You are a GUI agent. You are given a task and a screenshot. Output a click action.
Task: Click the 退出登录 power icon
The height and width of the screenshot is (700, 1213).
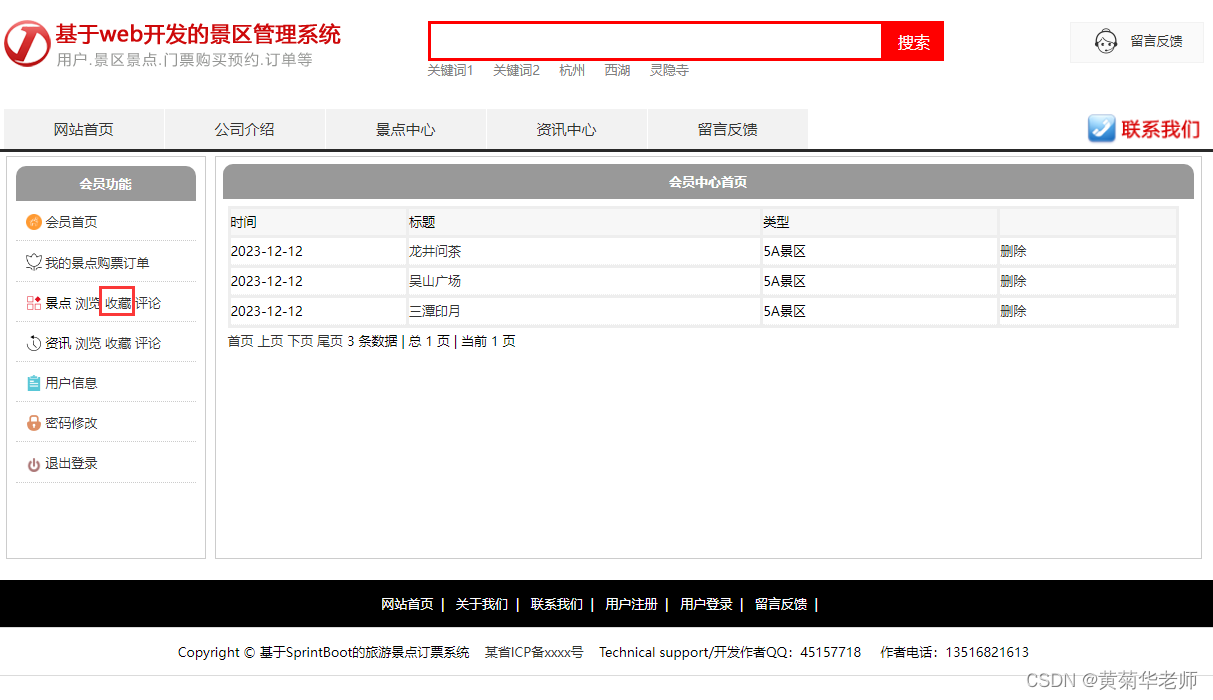pos(33,464)
